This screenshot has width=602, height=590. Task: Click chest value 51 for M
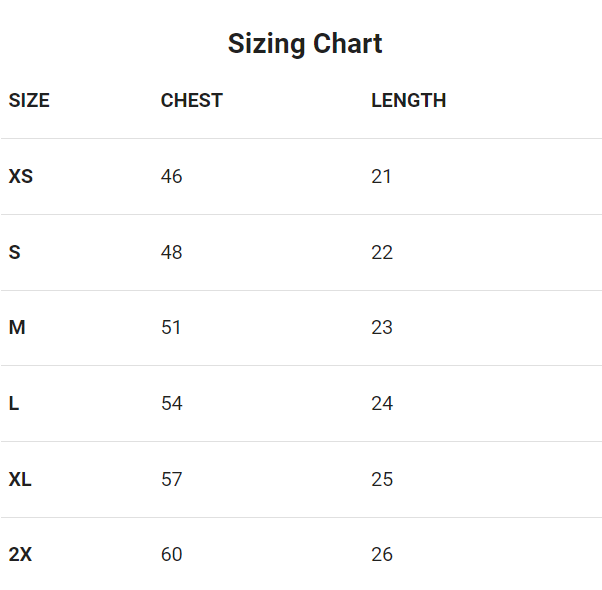click(x=172, y=328)
